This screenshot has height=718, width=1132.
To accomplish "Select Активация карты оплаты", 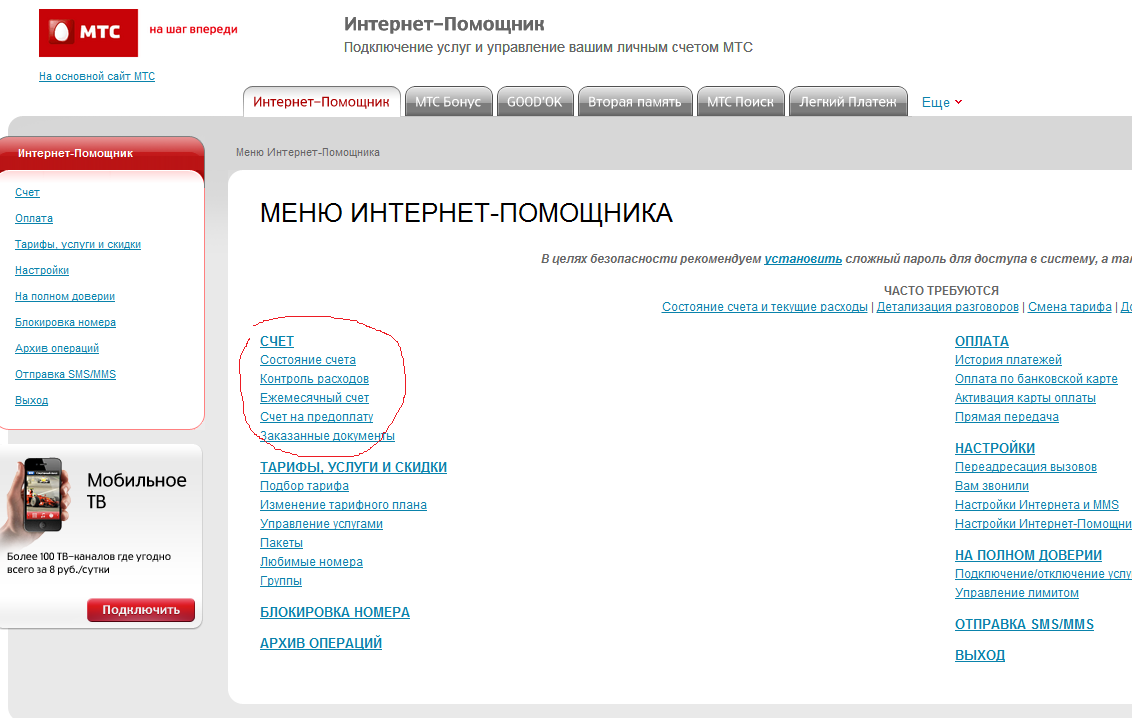I will click(x=1025, y=398).
